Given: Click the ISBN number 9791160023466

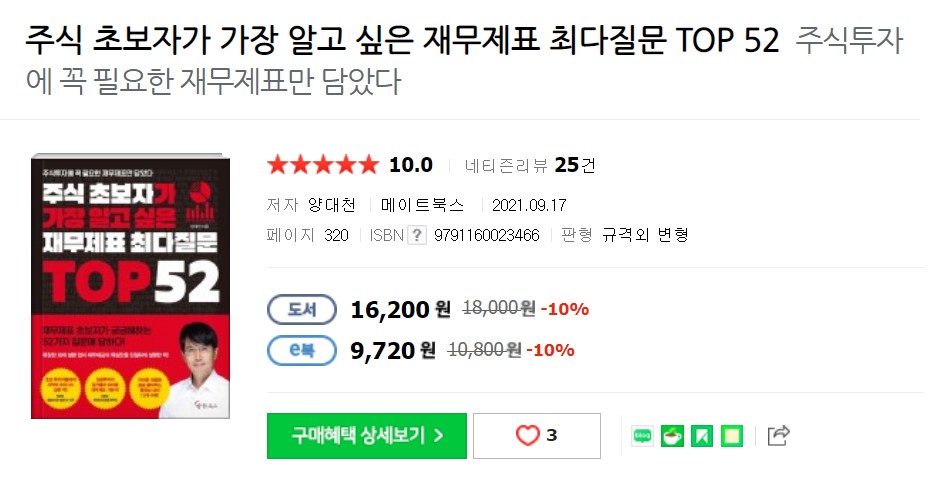Looking at the screenshot, I should click(487, 235).
